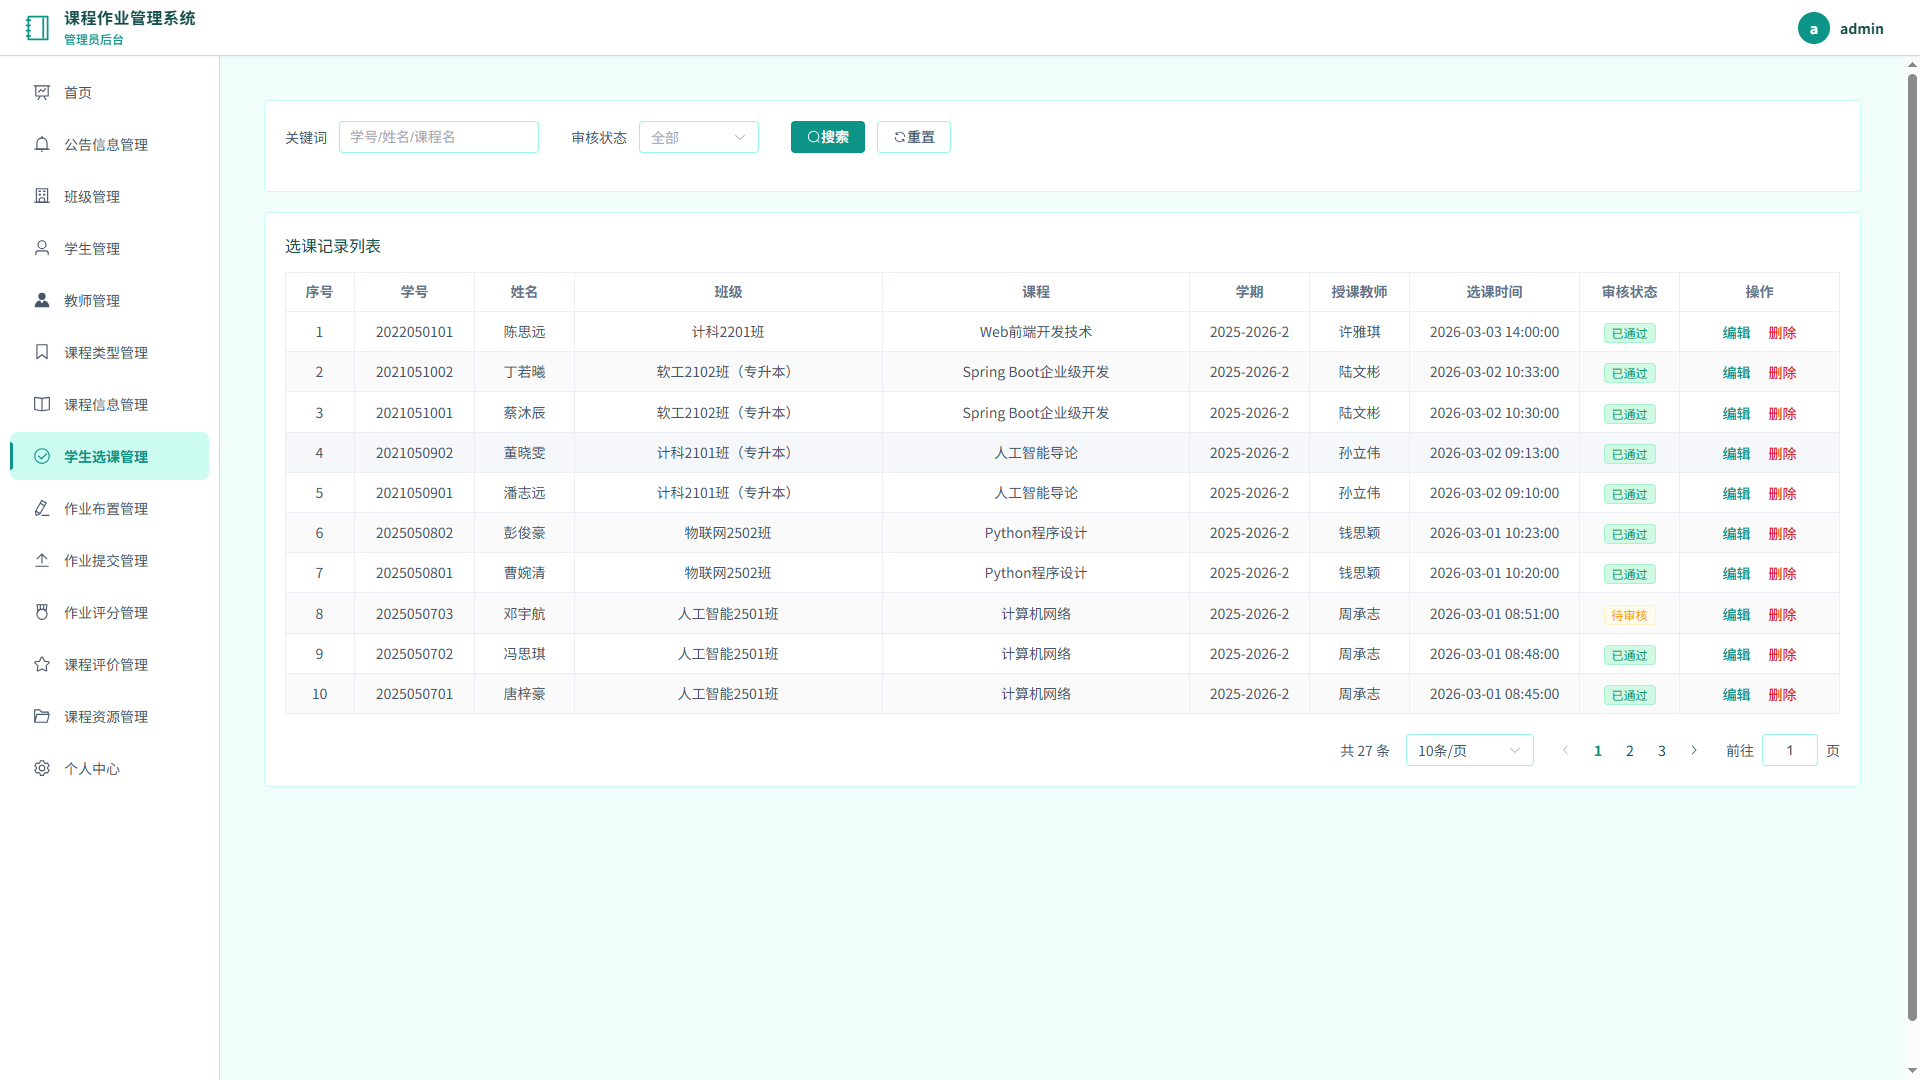Screen dimensions: 1920x1080
Task: Open the 课程资源管理 menu item
Action: (x=110, y=716)
